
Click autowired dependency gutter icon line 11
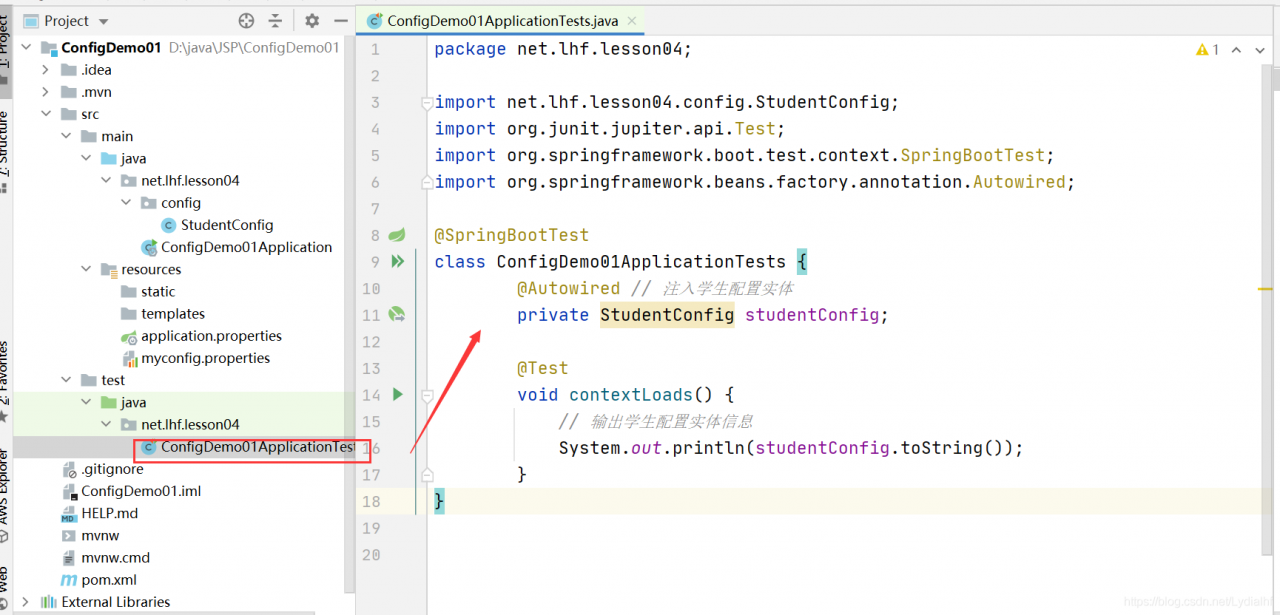(397, 315)
